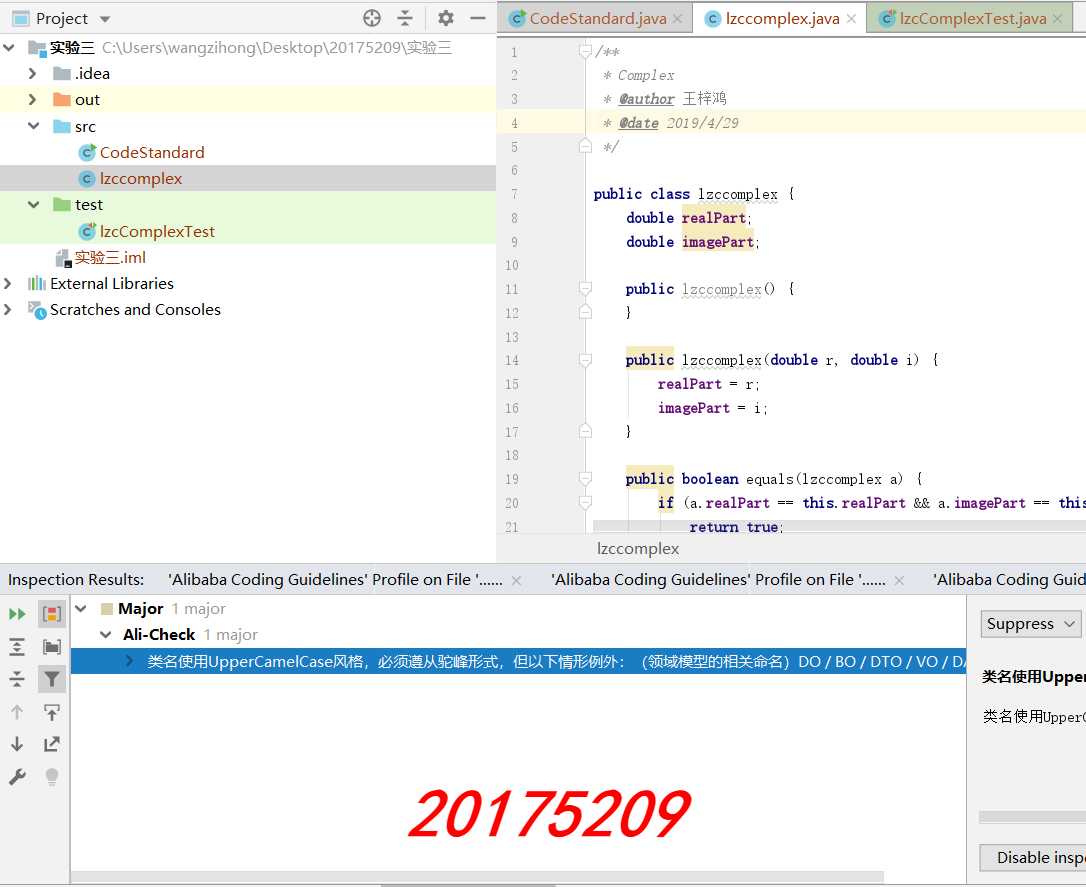Expand the out folder

33,100
